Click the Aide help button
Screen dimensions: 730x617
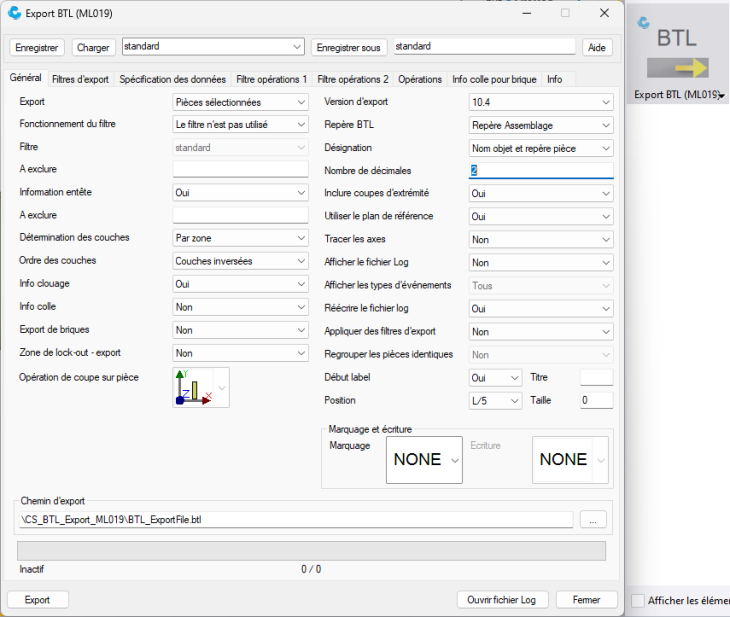597,47
